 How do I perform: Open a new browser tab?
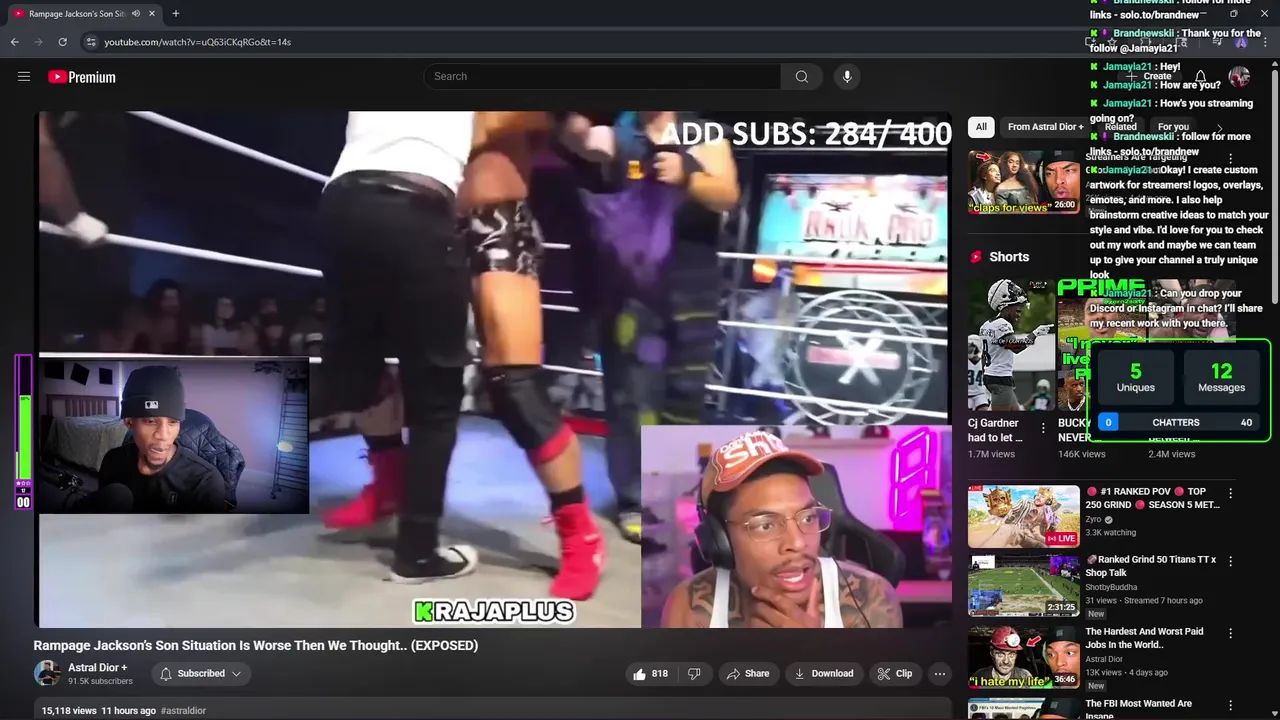click(x=175, y=13)
